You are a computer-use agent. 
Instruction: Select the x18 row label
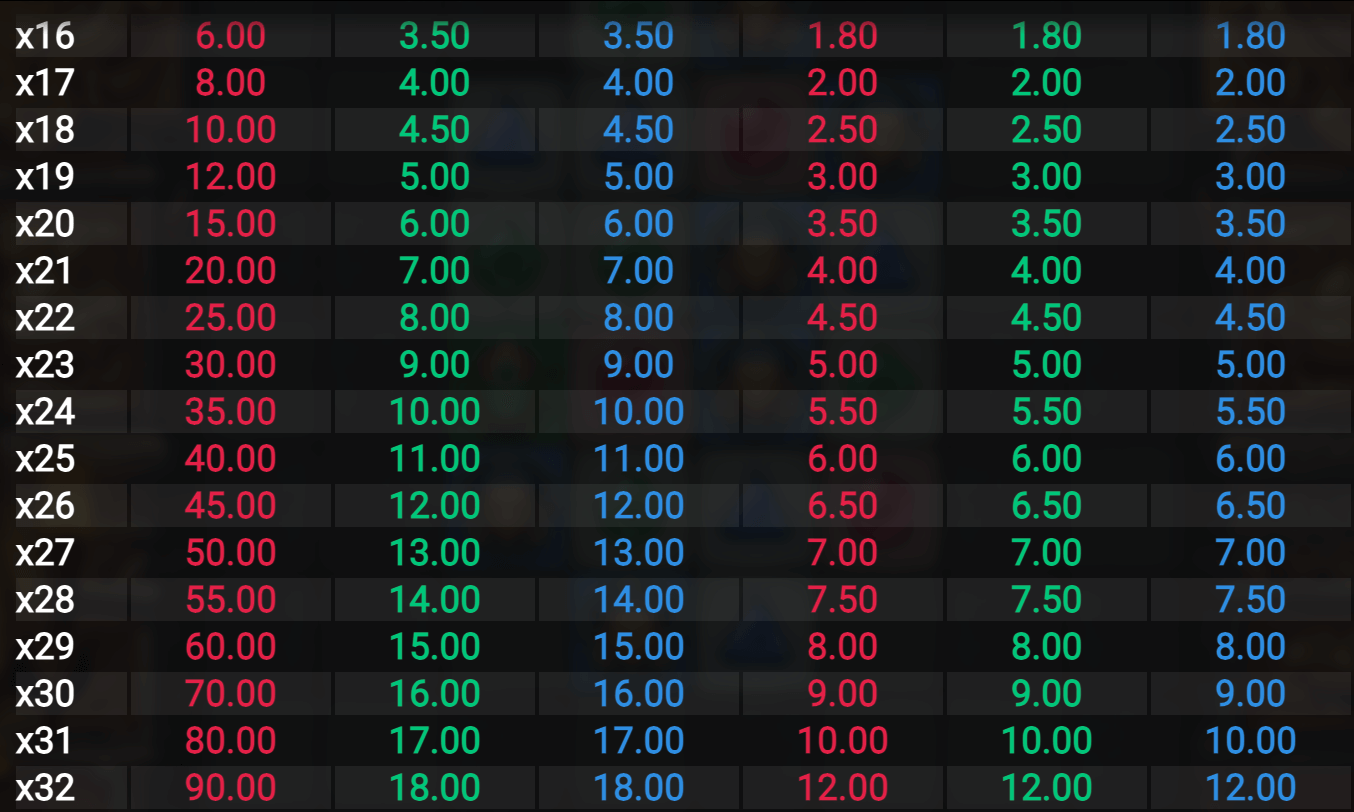[45, 130]
